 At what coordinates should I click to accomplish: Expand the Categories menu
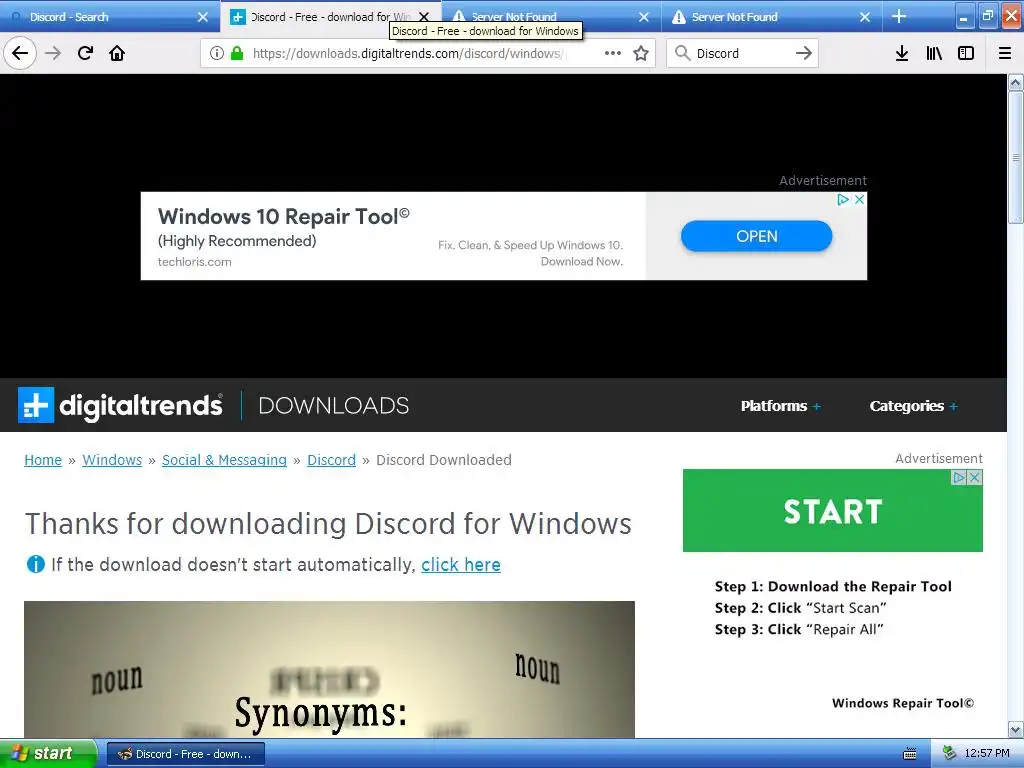pos(913,406)
